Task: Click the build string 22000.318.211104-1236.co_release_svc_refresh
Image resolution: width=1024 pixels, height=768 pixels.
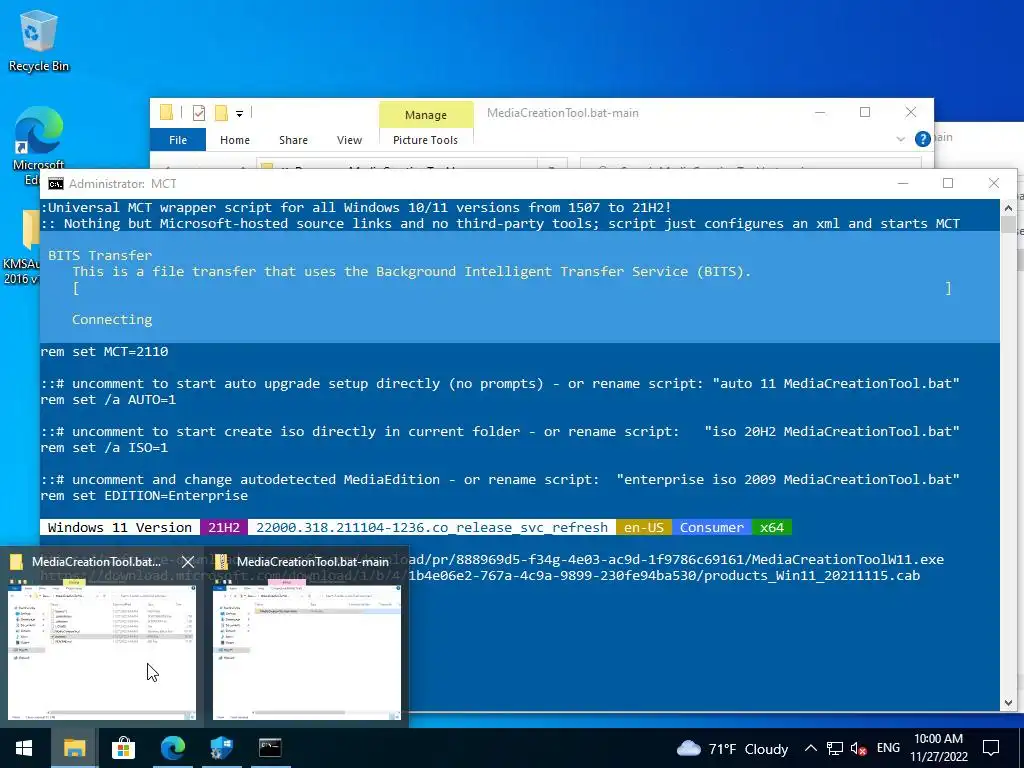Action: pyautogui.click(x=432, y=527)
